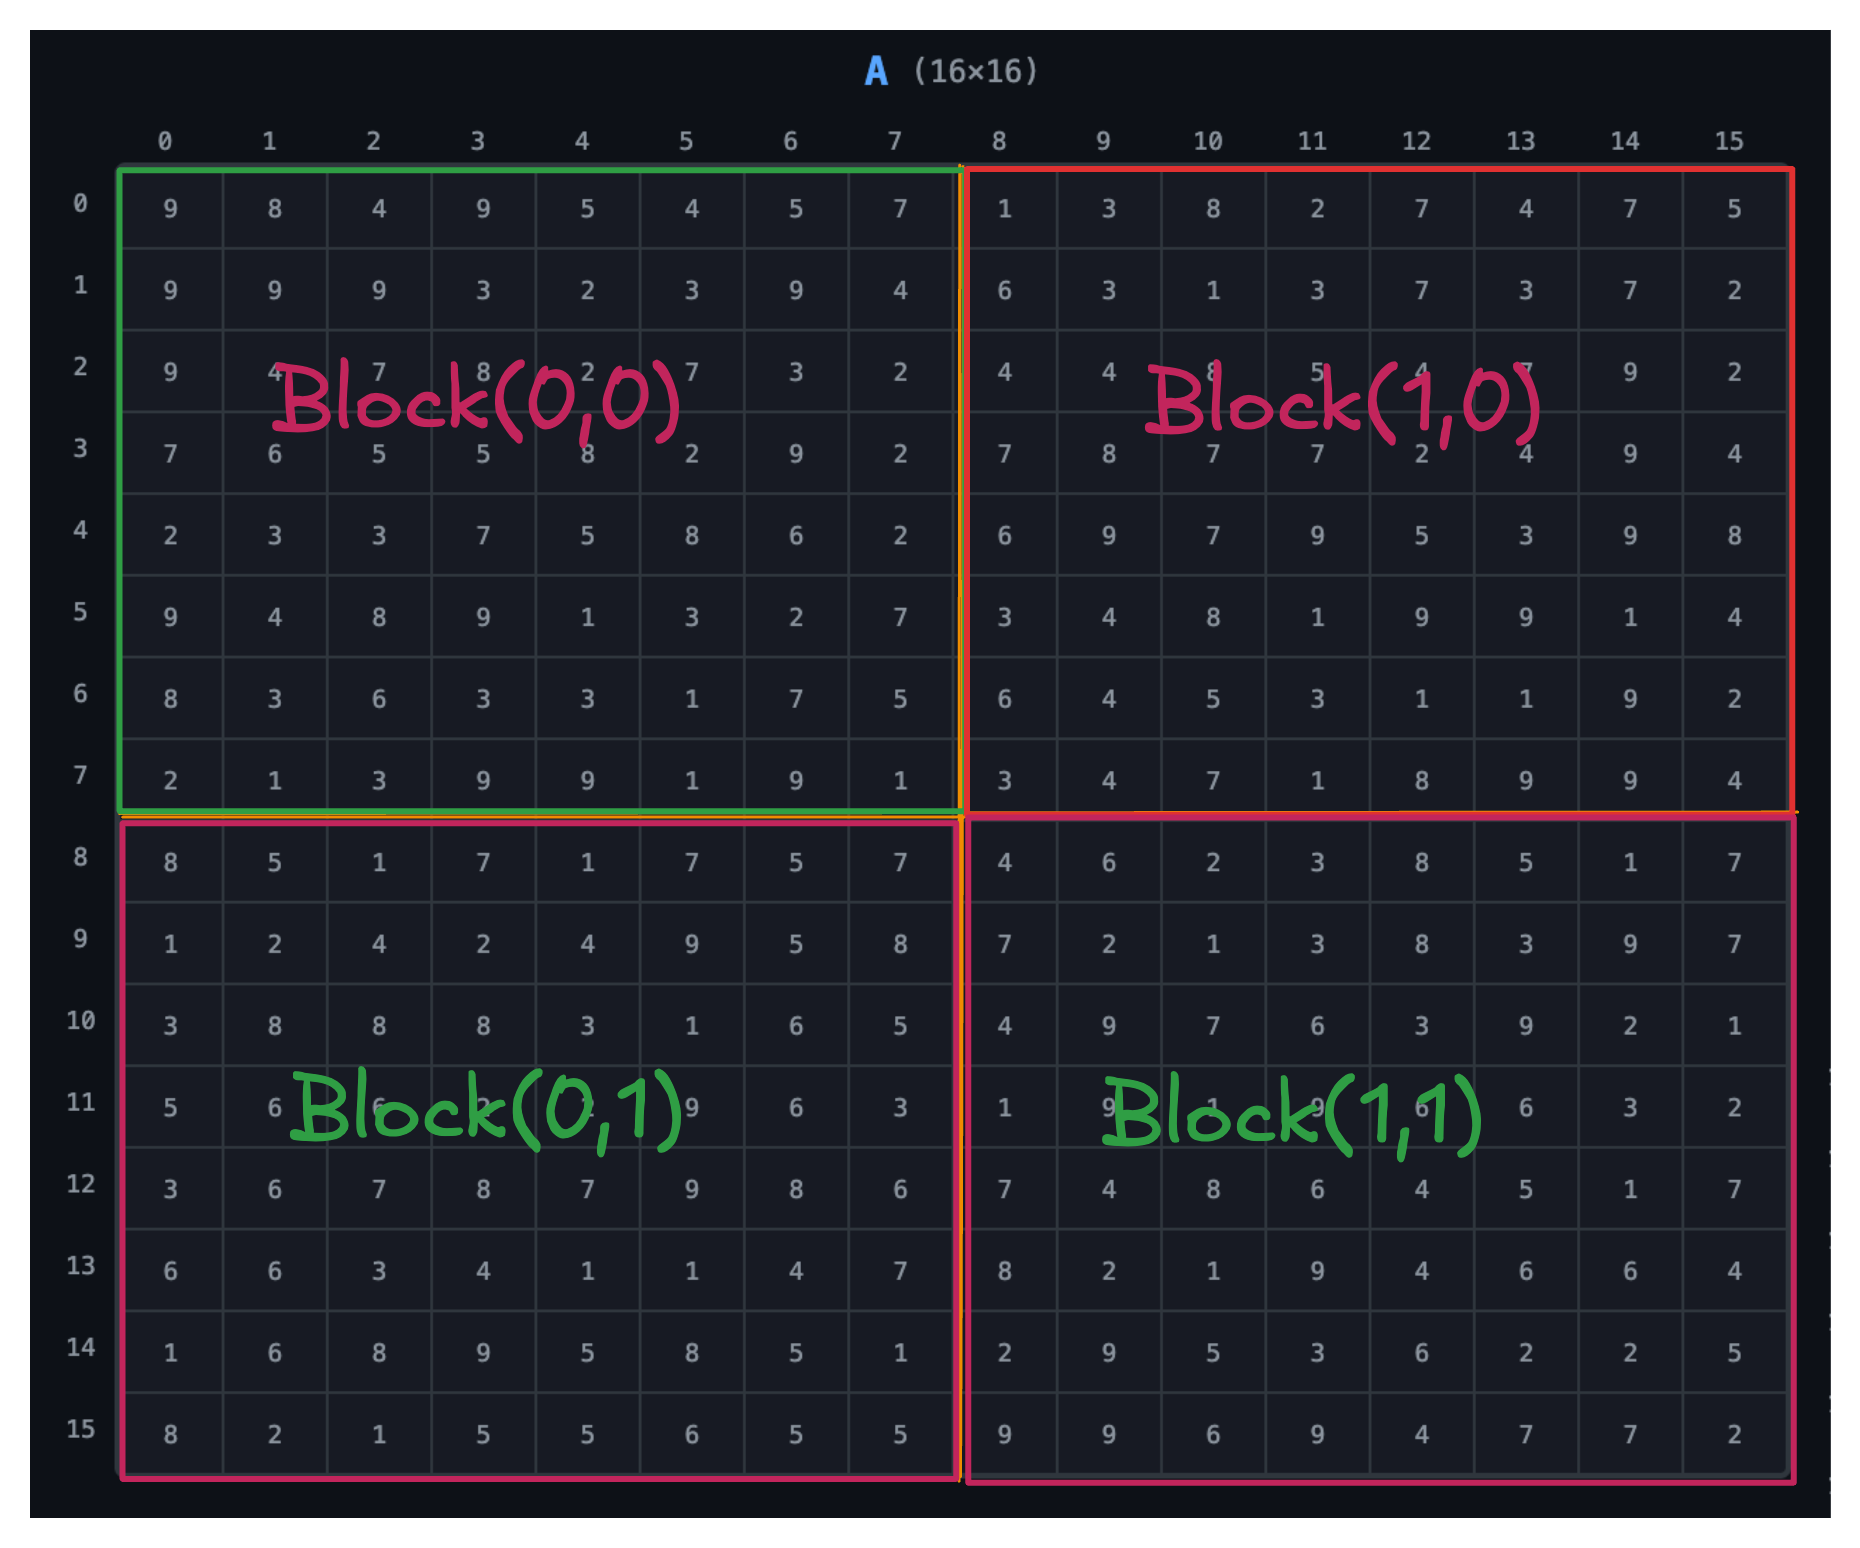Choose the cell at row 13, column 11

click(x=1317, y=1271)
